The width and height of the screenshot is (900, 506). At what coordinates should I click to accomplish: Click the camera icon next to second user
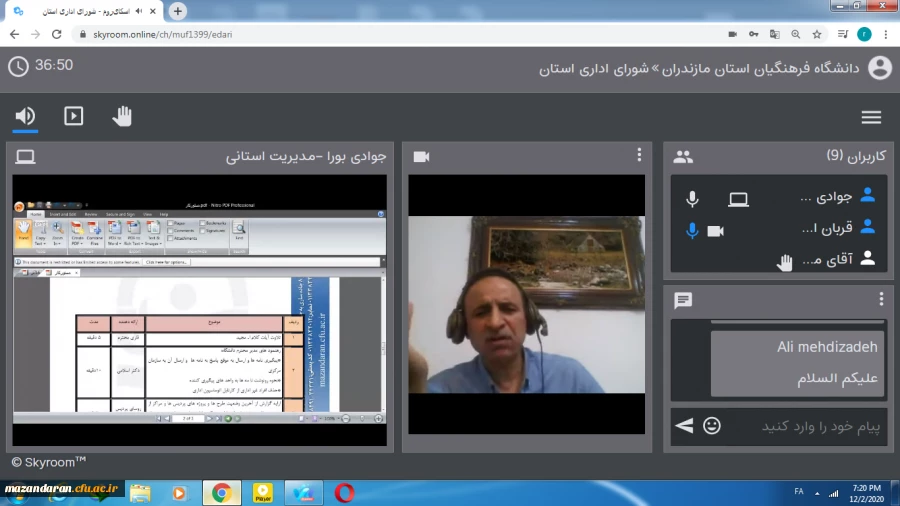(x=716, y=230)
